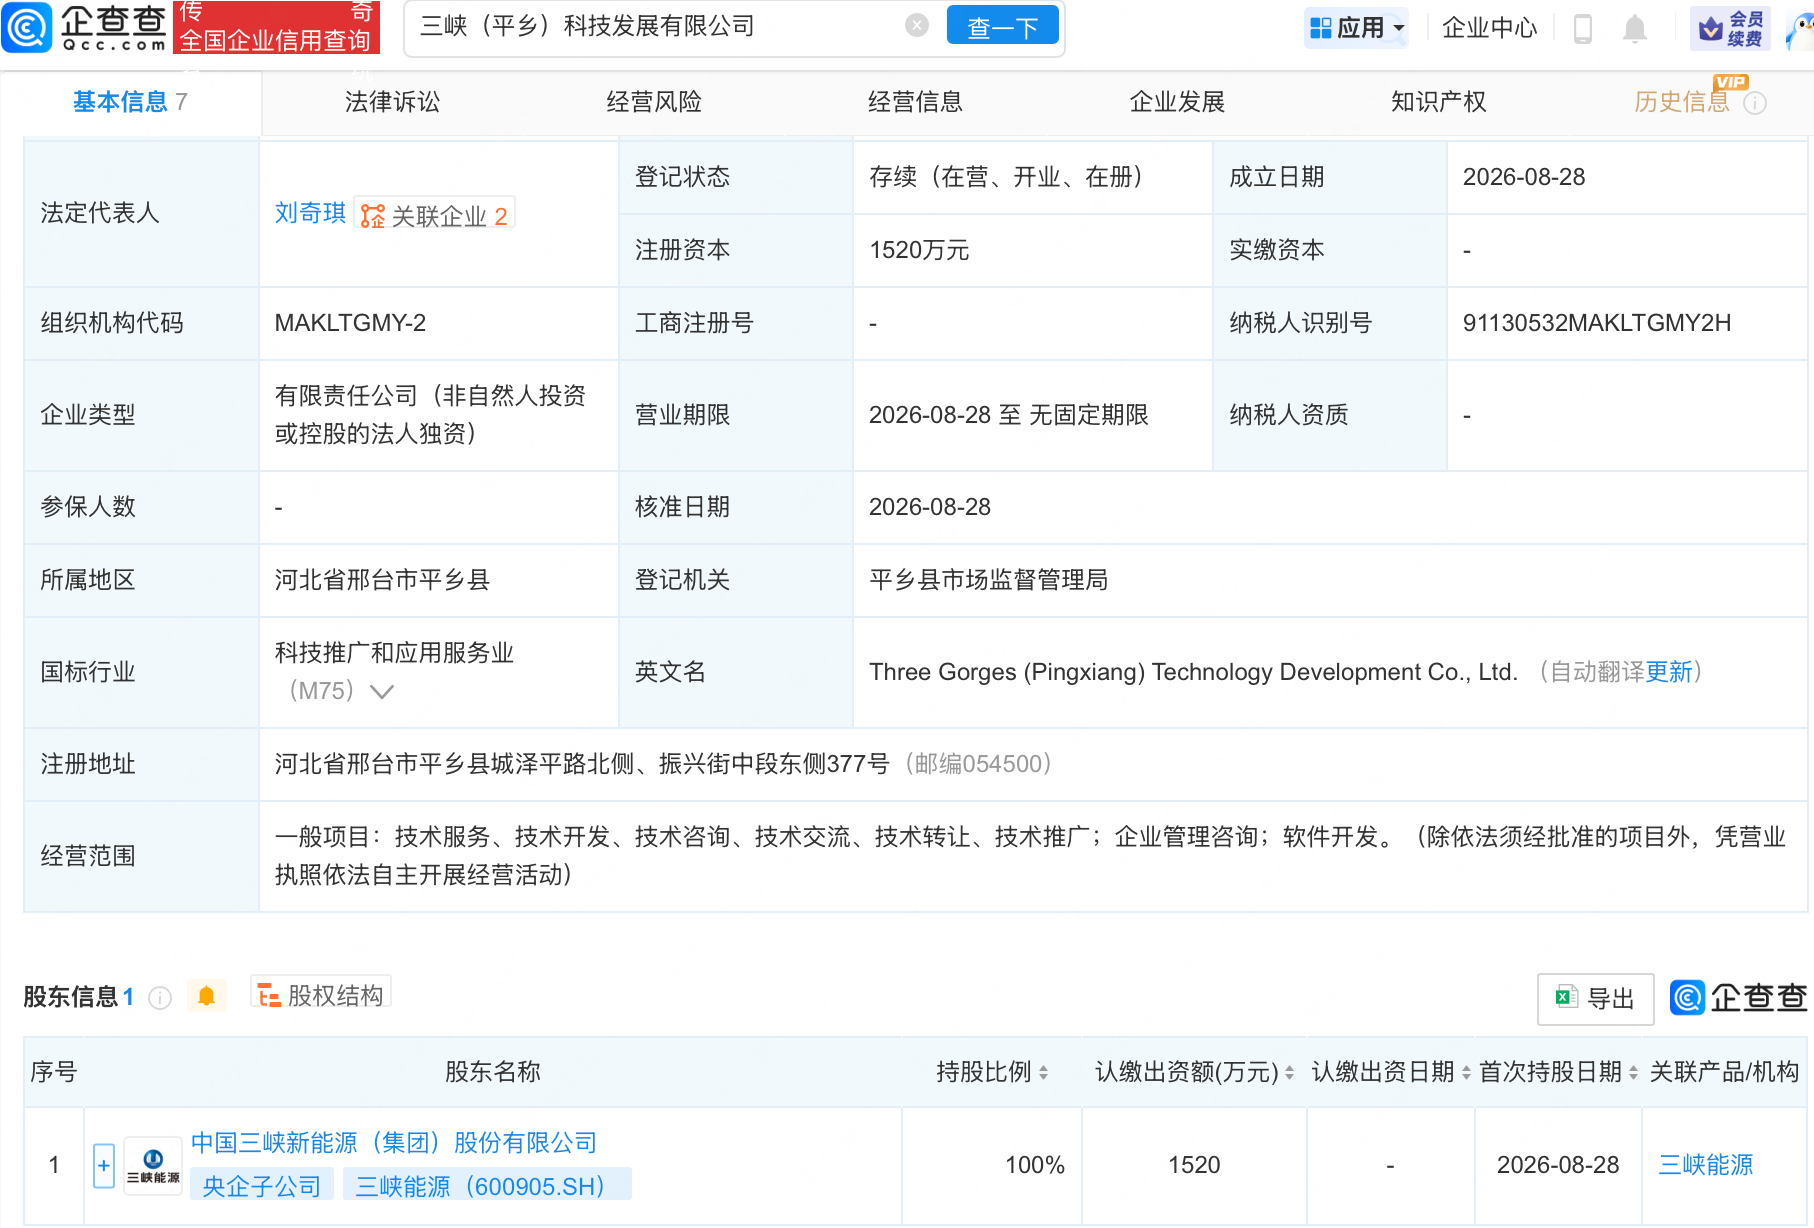
Task: Open legal representative 刘奇琪 link
Action: pyautogui.click(x=310, y=213)
